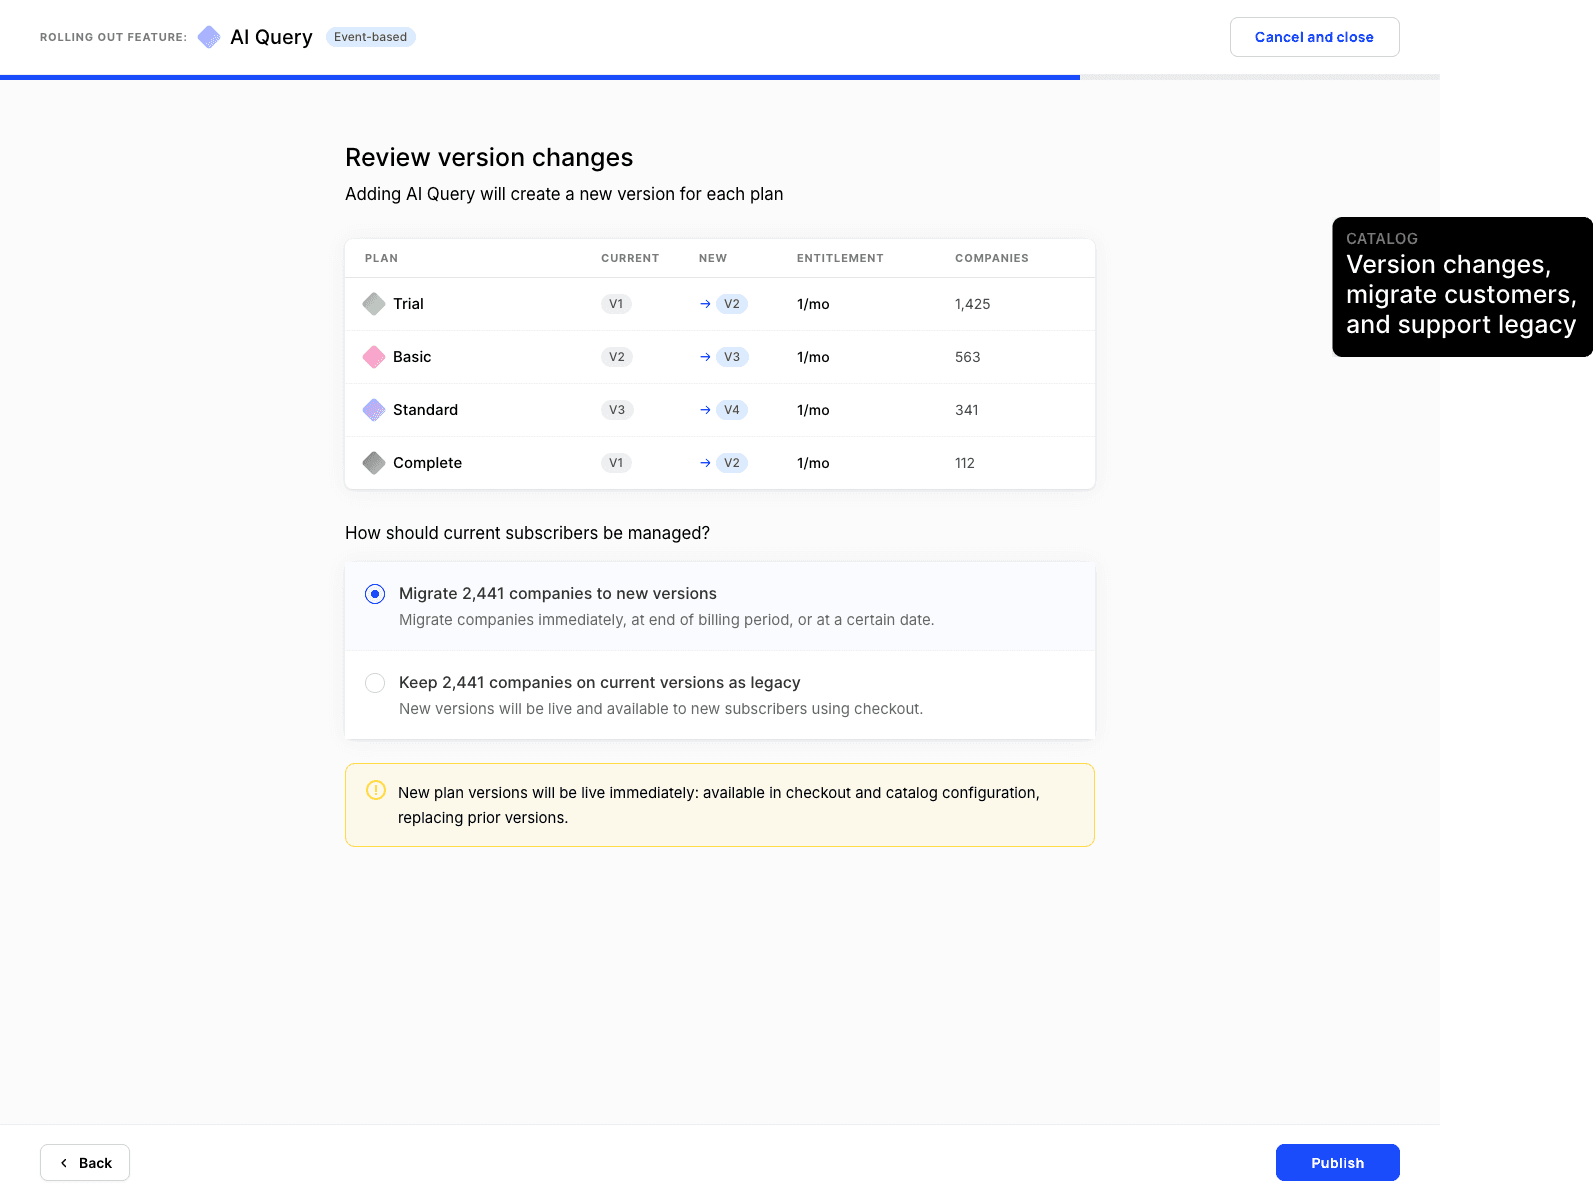The image size is (1593, 1200).
Task: Go back using the Back button
Action: 85,1163
